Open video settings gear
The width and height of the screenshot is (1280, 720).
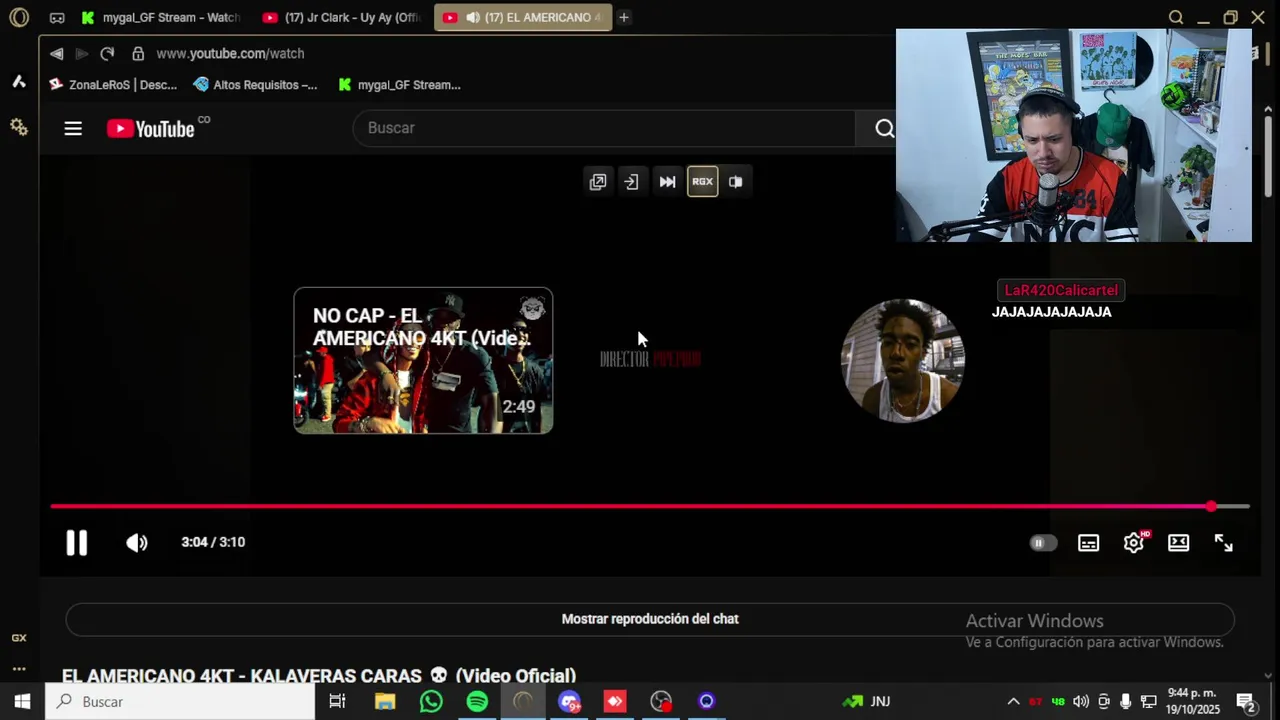pyautogui.click(x=1134, y=542)
